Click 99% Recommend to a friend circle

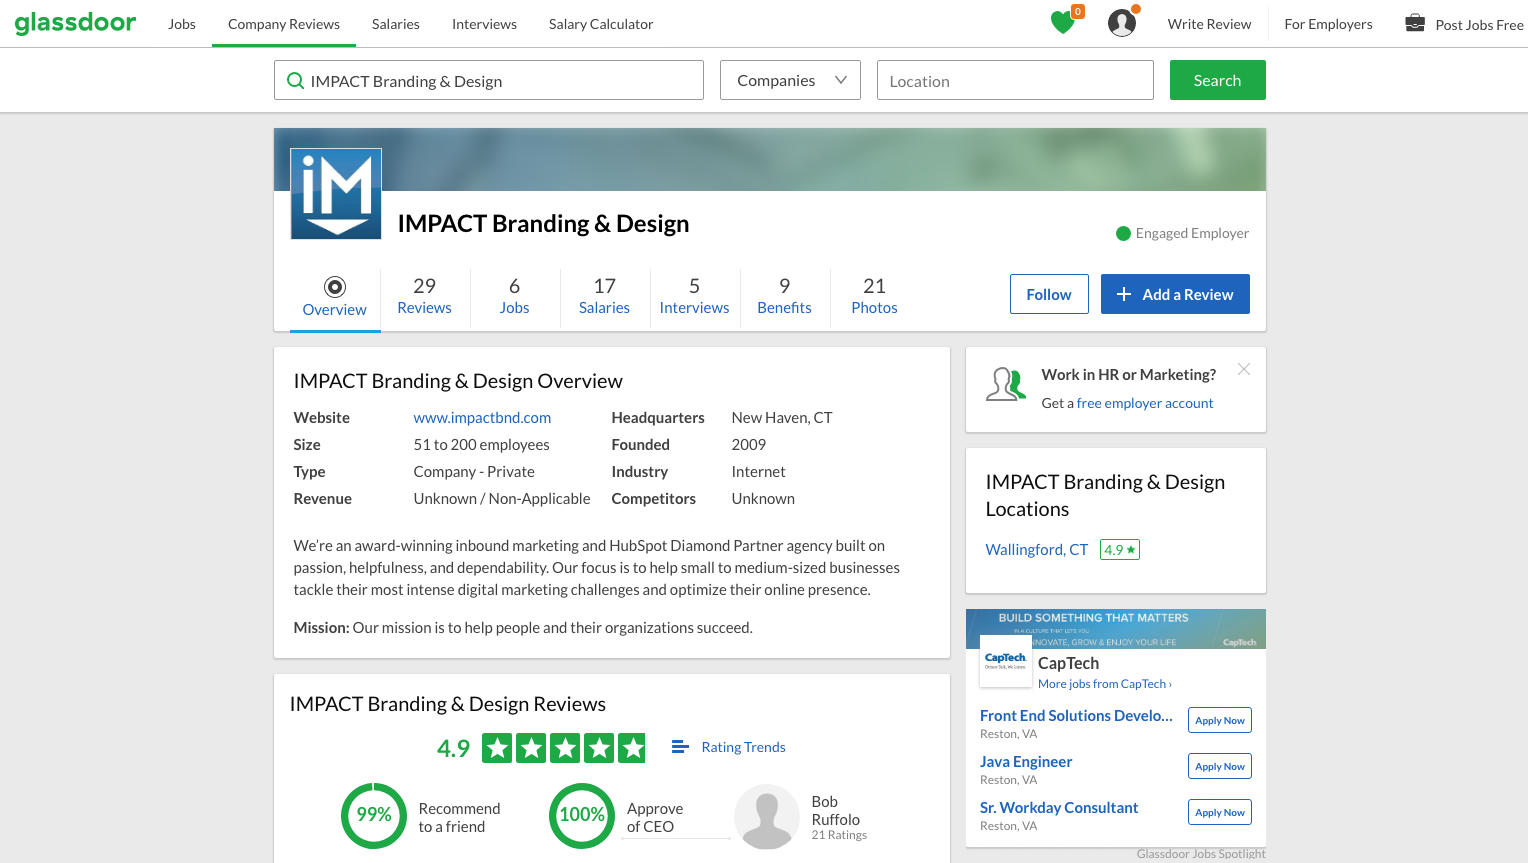pos(374,816)
